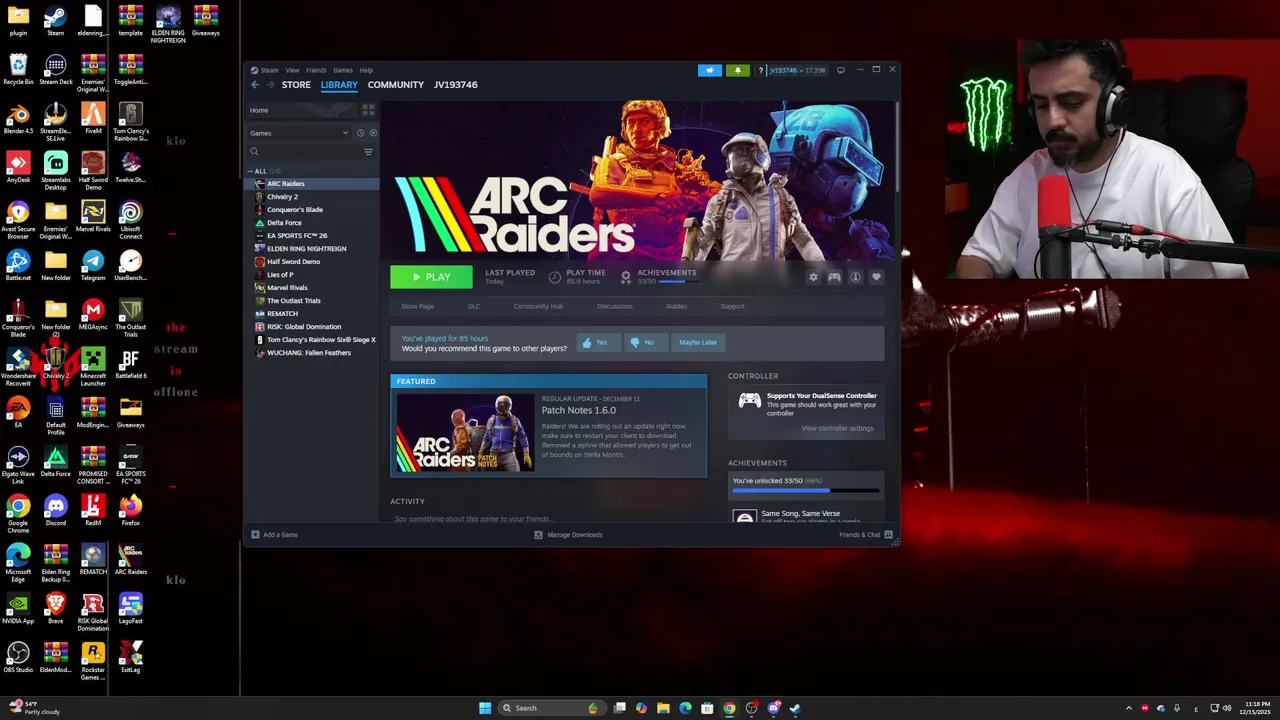Open the Support link
The image size is (1280, 720).
pos(732,306)
